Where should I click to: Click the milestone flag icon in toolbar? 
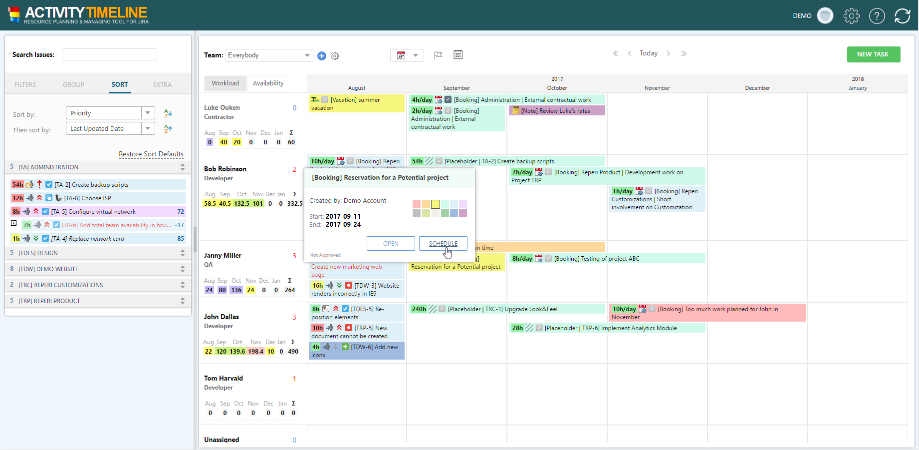[x=438, y=55]
